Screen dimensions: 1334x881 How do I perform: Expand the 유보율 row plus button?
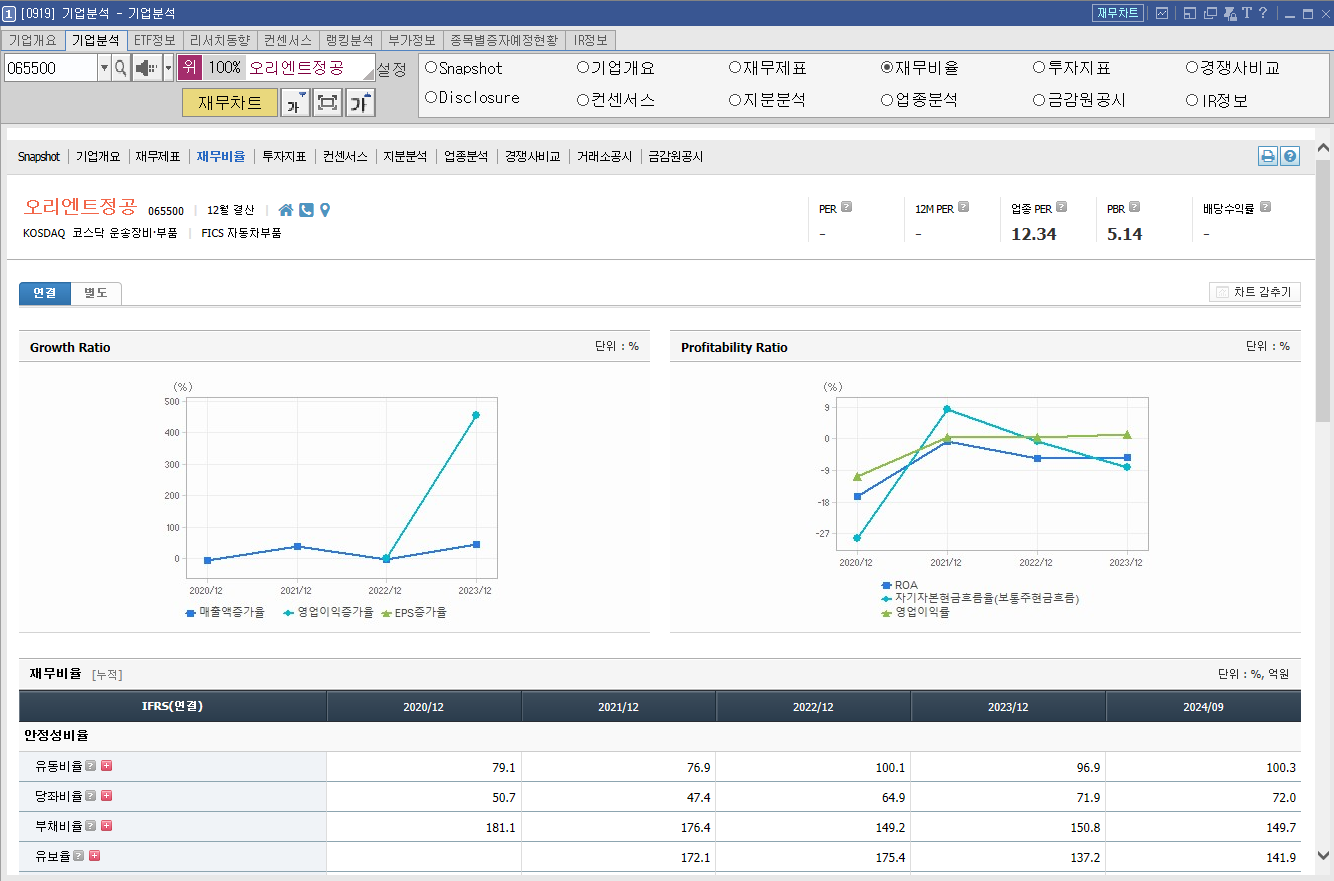(x=95, y=856)
